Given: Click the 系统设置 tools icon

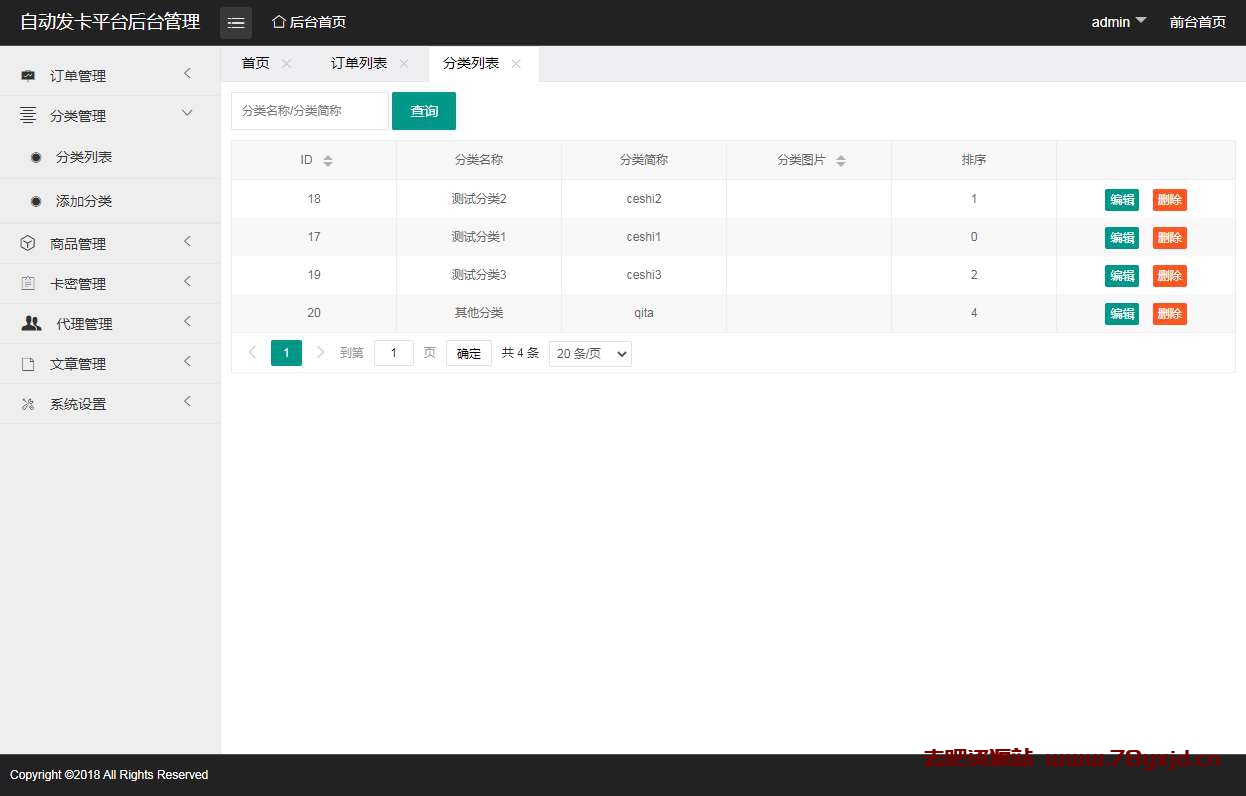Looking at the screenshot, I should (x=28, y=404).
